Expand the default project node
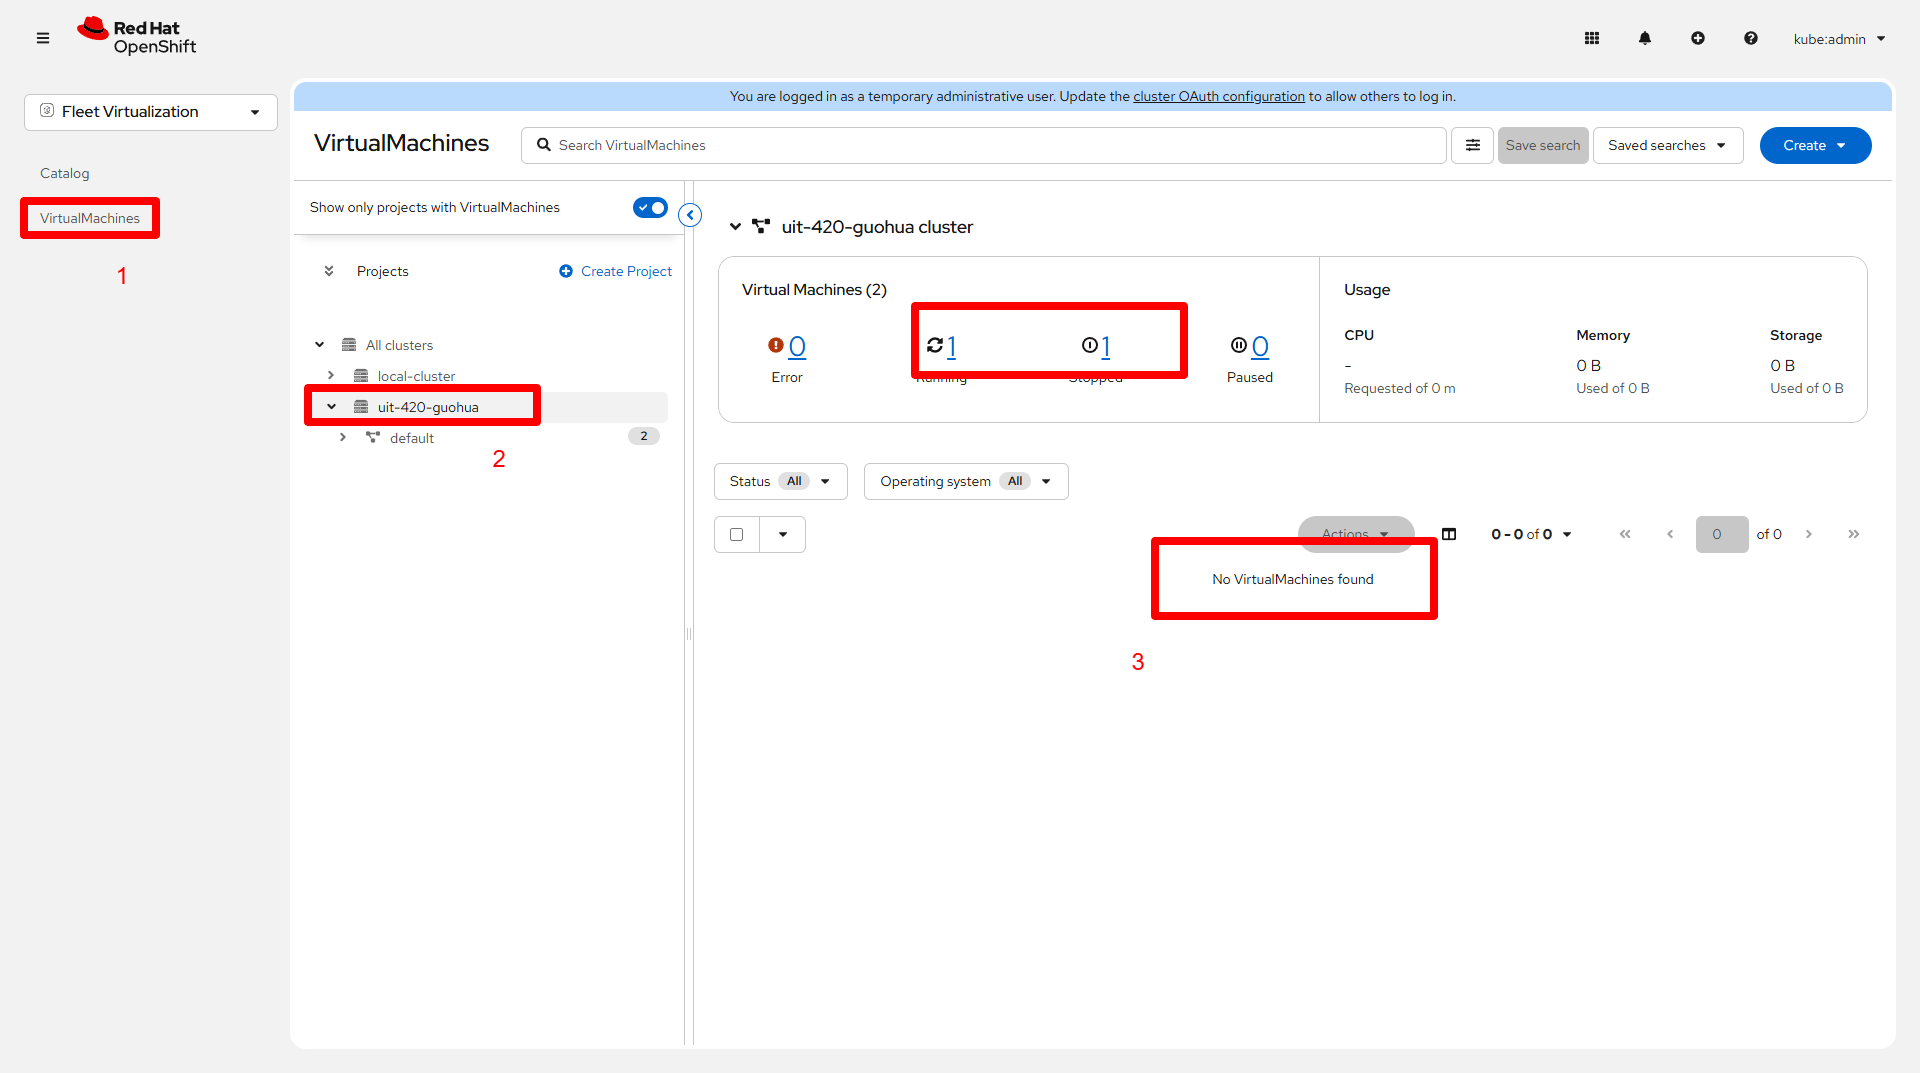Screen dimensions: 1920x1073 point(343,438)
